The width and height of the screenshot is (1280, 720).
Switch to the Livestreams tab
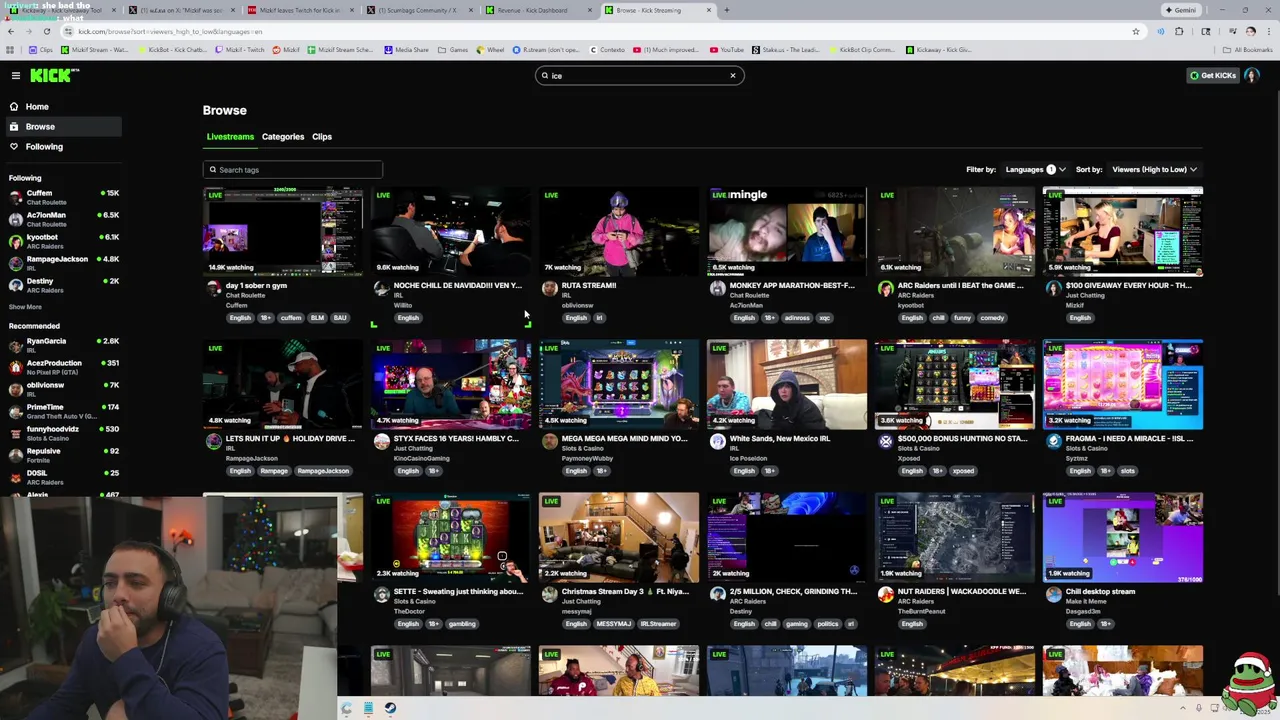[230, 136]
